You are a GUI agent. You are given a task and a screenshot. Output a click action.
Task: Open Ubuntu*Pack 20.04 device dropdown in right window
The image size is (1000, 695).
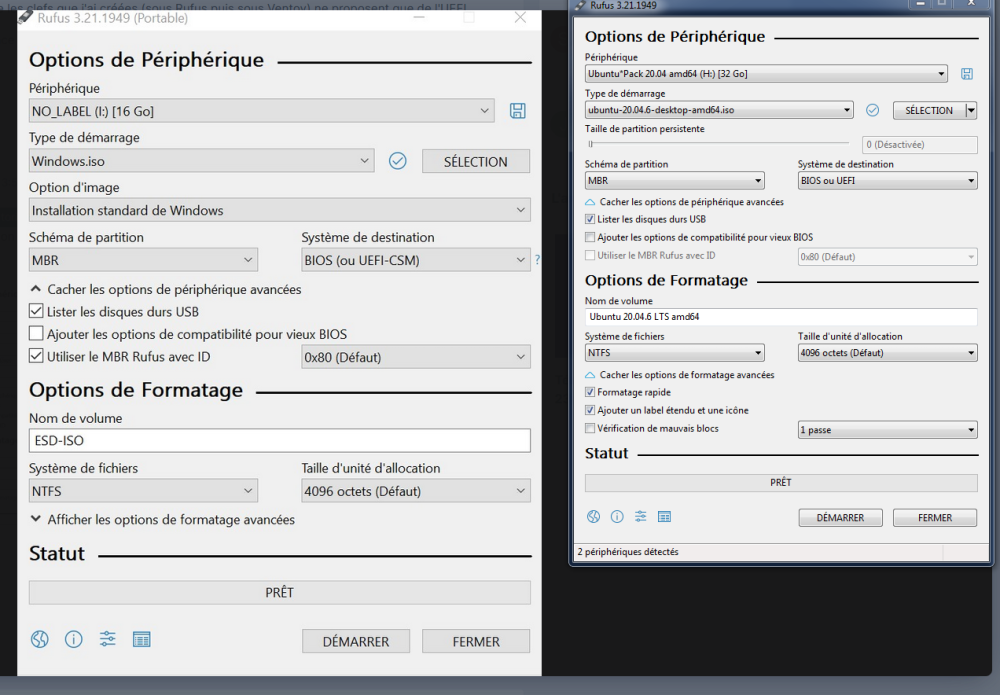point(766,74)
